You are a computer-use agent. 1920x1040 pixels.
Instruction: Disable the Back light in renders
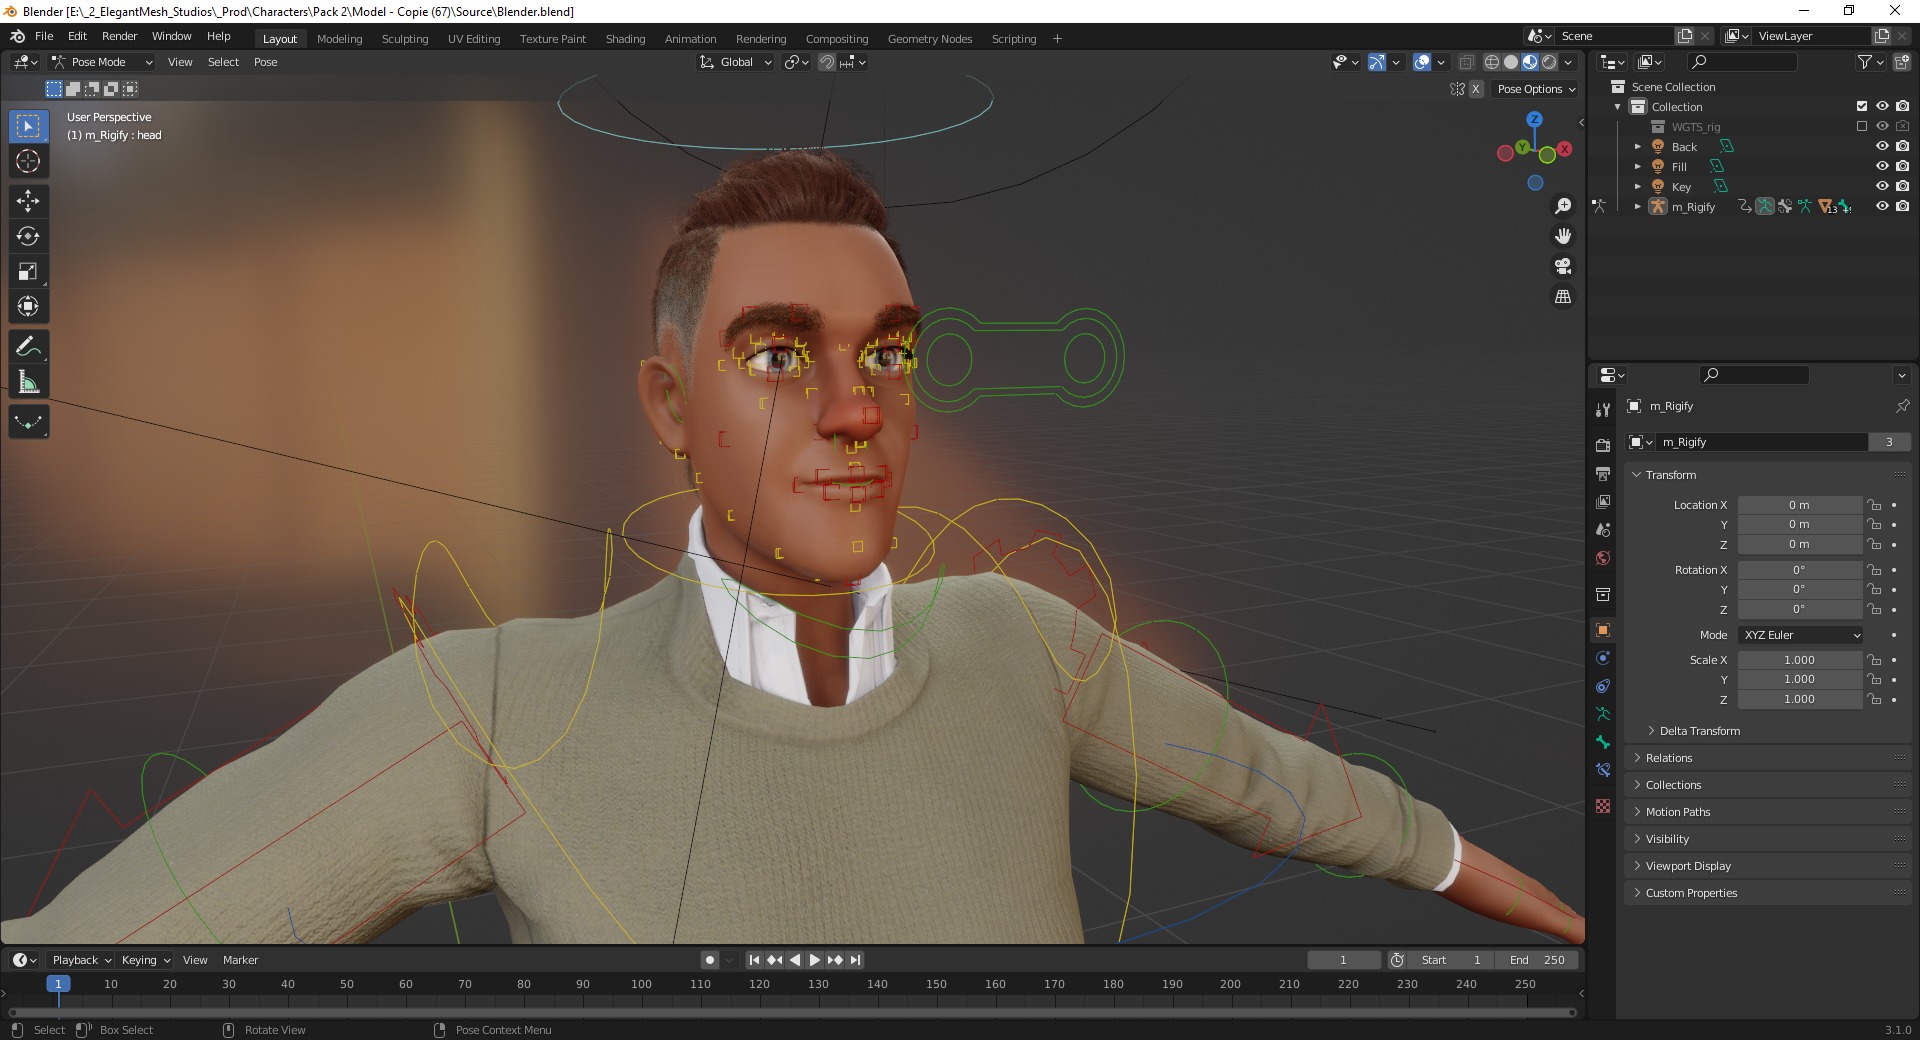tap(1902, 146)
